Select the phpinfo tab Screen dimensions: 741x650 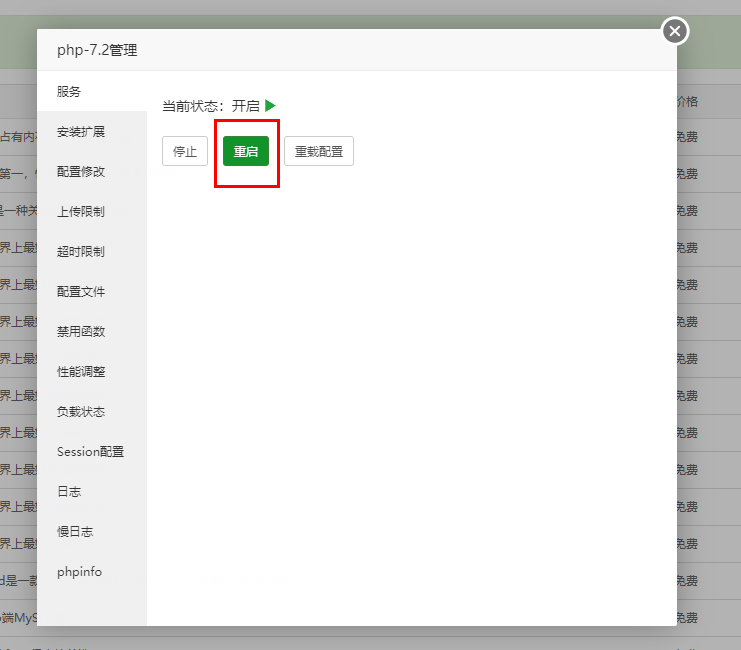point(79,571)
